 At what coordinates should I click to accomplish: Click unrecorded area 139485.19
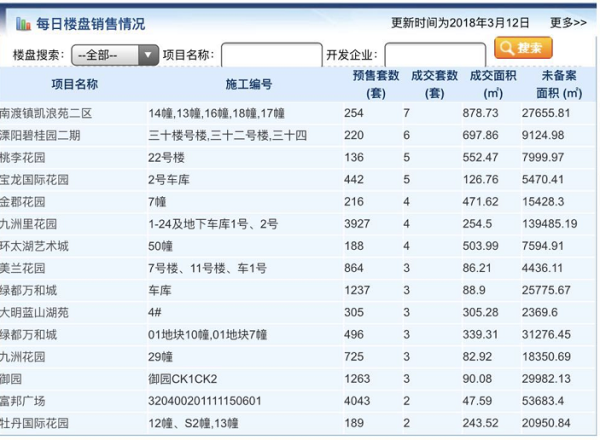(x=550, y=224)
